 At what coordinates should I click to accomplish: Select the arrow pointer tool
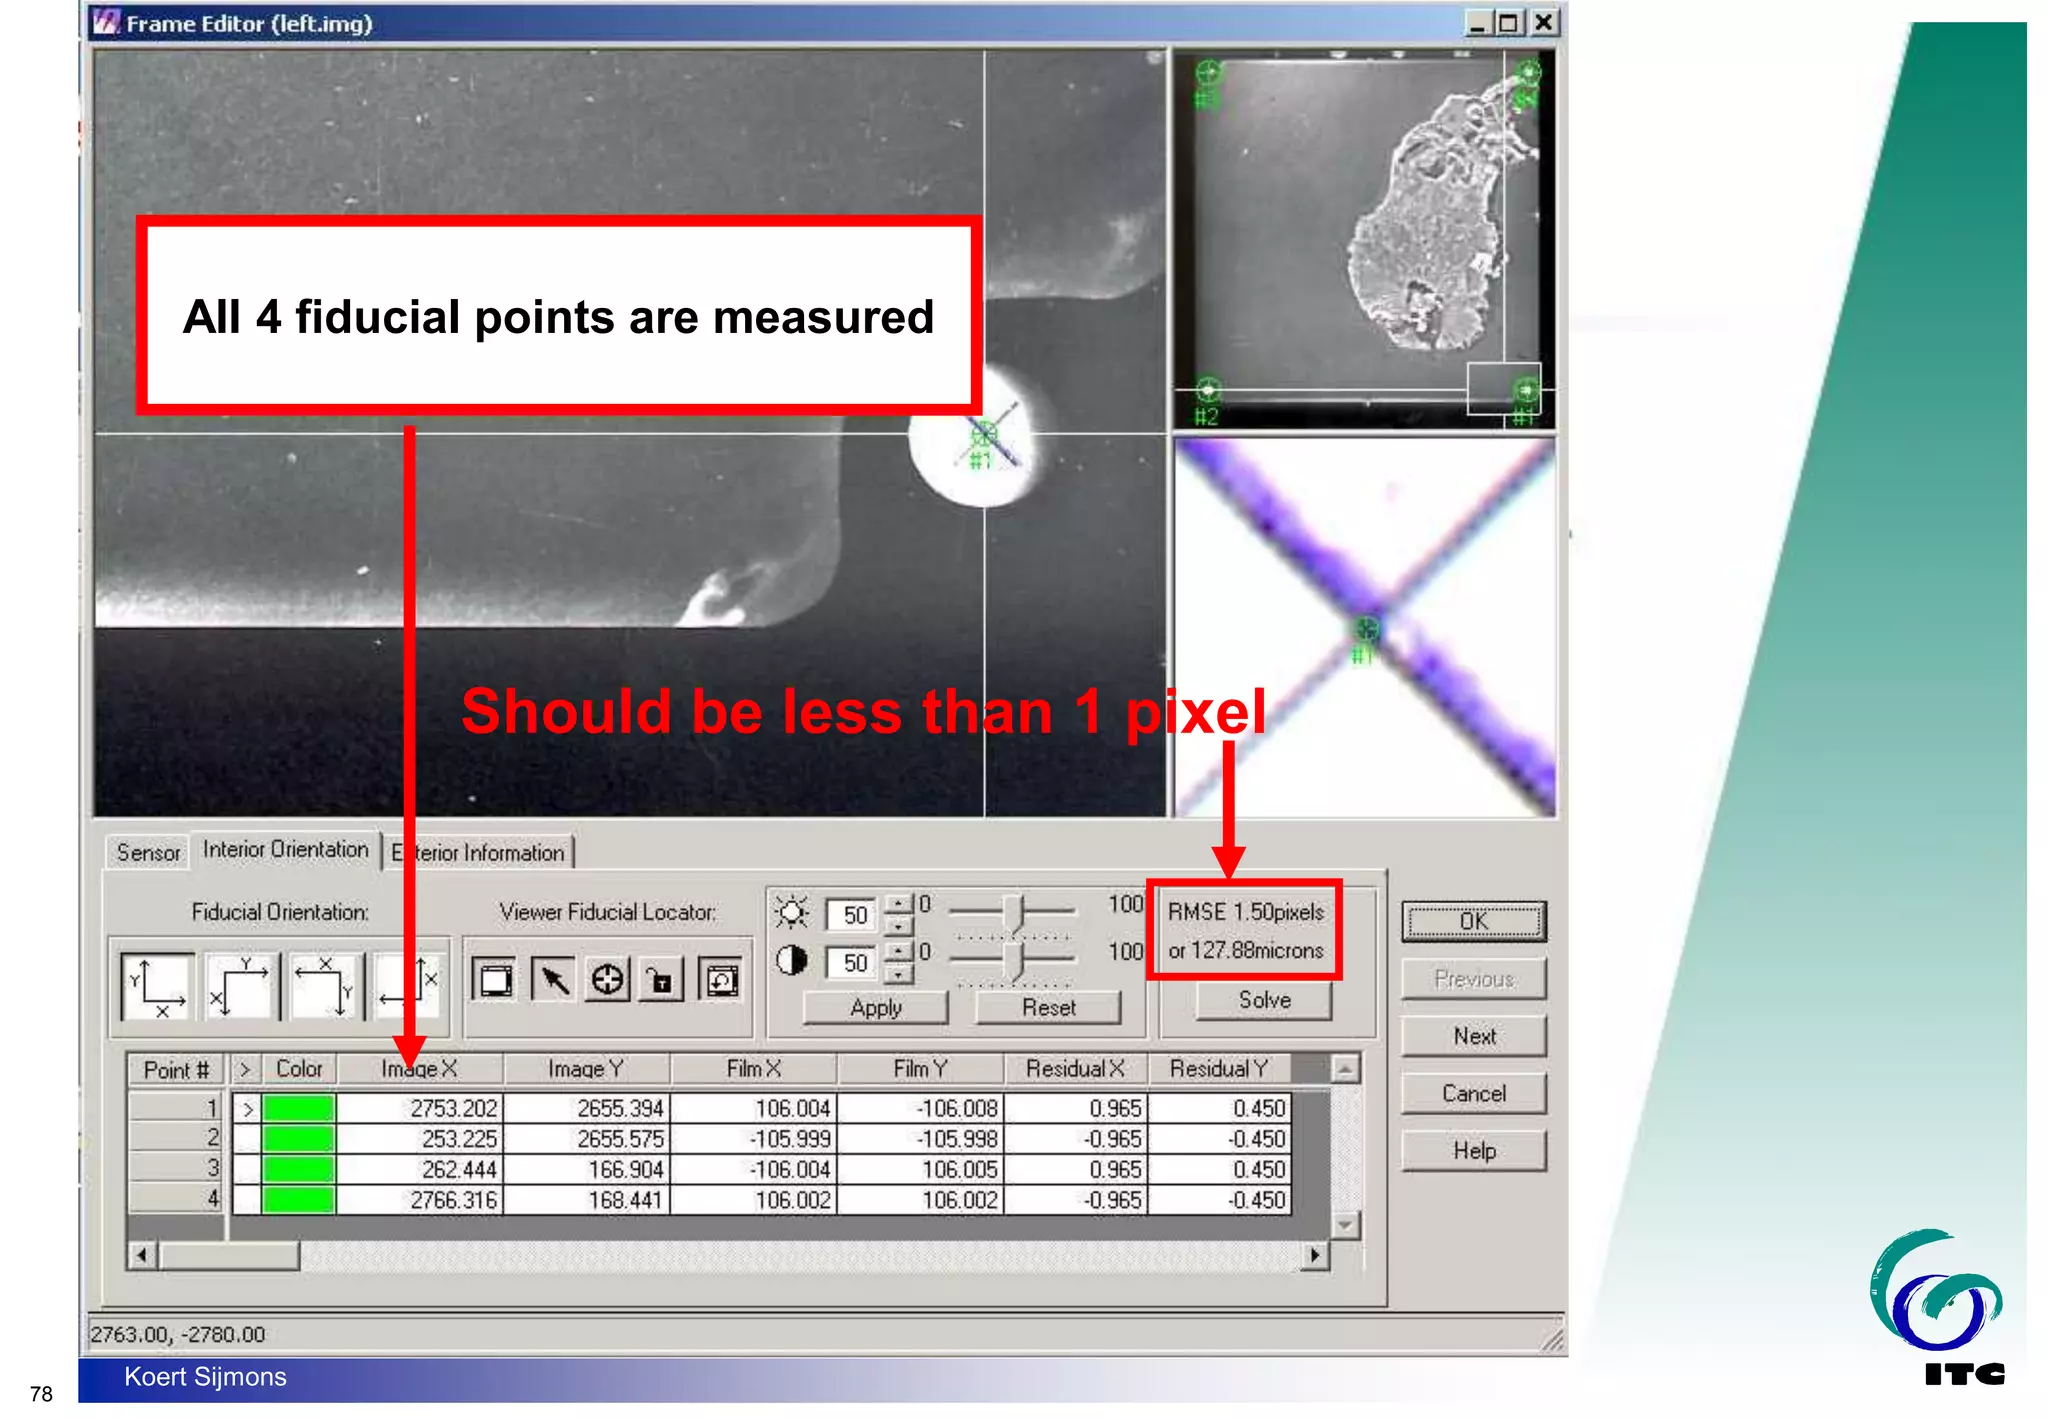click(x=552, y=980)
